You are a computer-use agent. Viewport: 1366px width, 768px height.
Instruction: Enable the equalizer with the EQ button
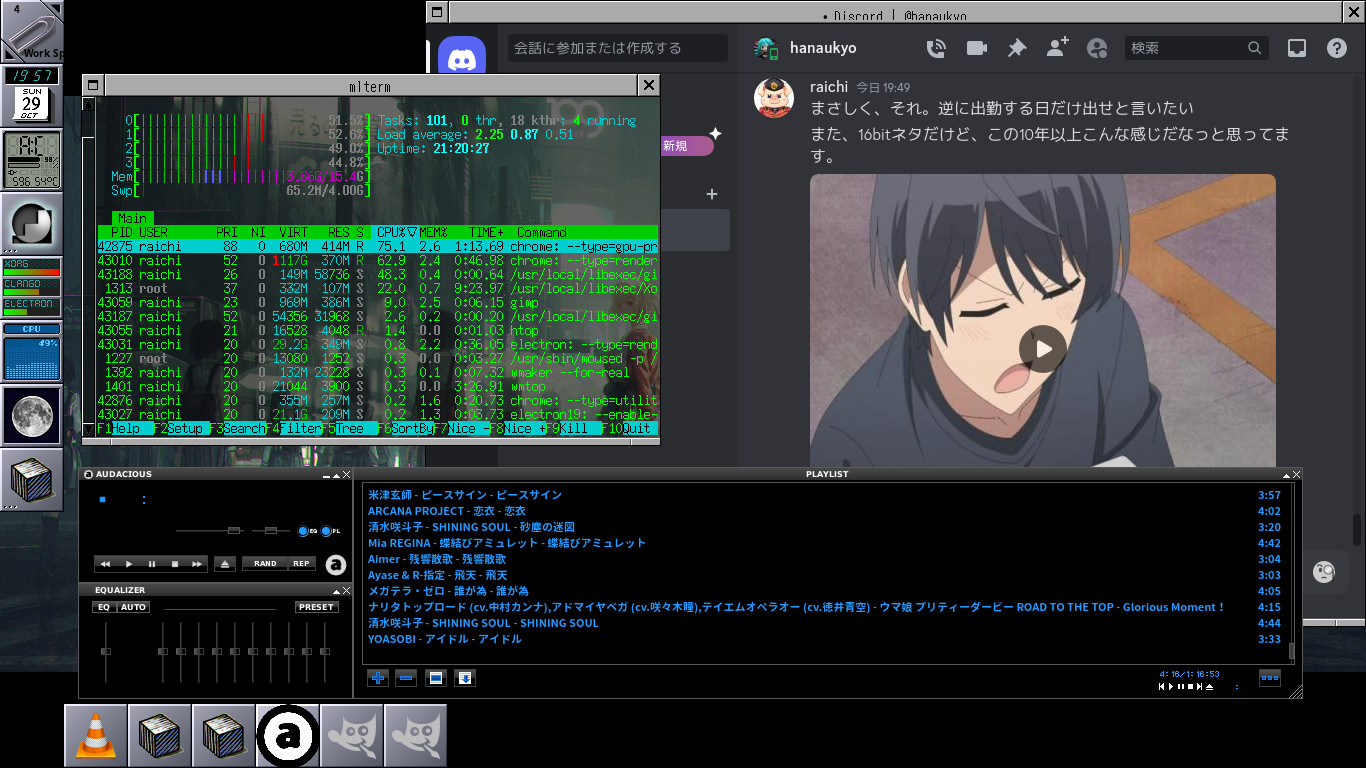pyautogui.click(x=104, y=607)
